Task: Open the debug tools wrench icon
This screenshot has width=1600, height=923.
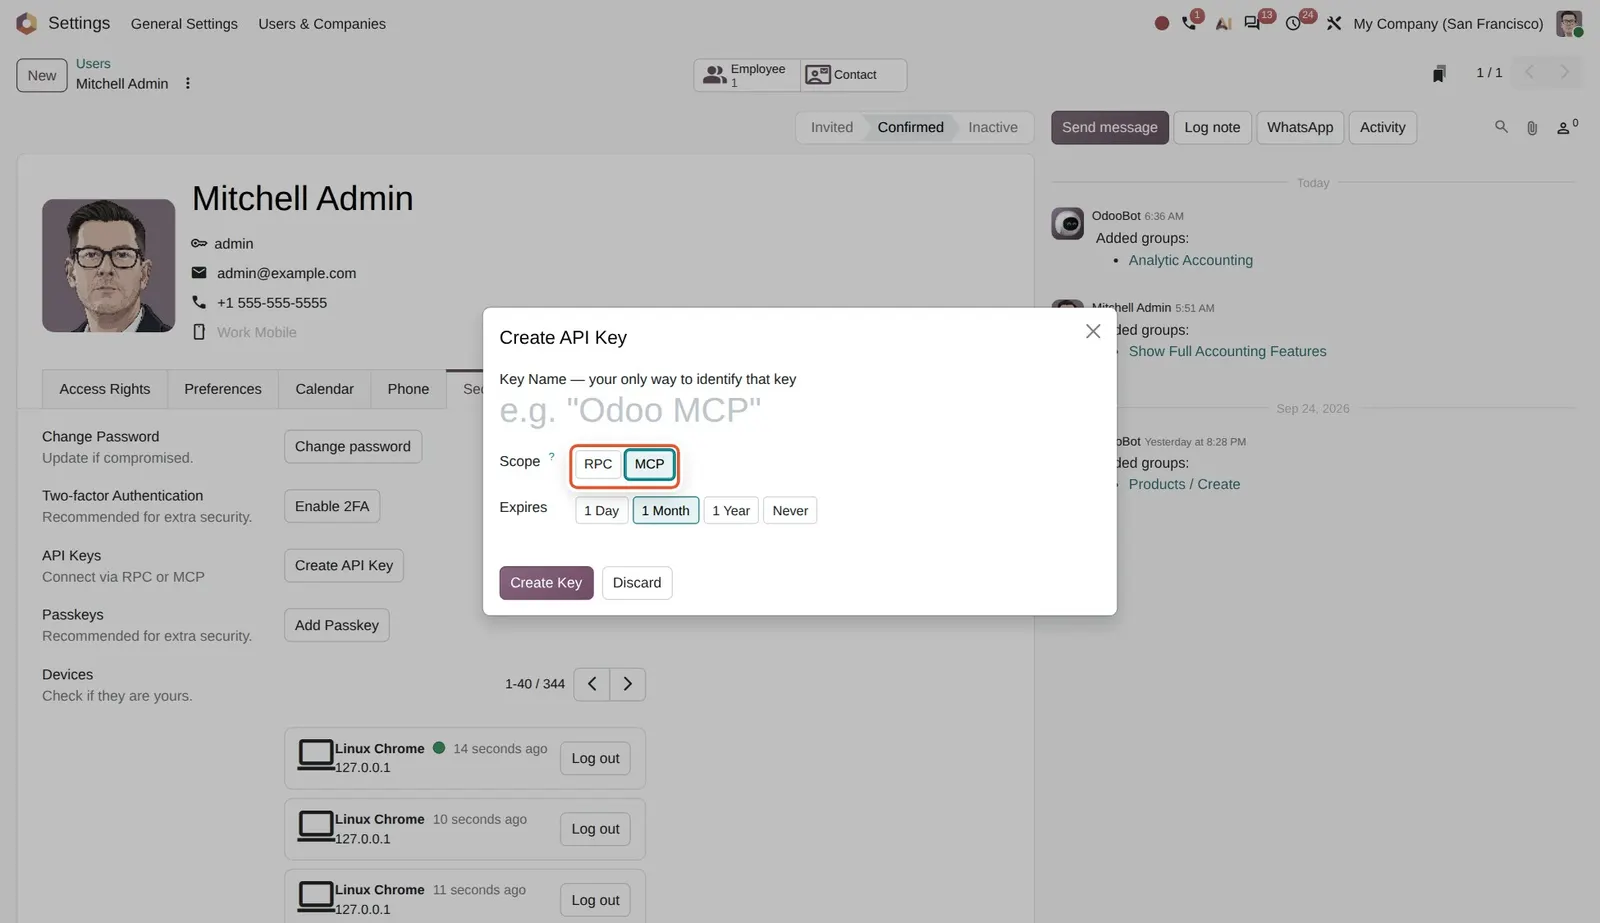Action: click(x=1334, y=23)
